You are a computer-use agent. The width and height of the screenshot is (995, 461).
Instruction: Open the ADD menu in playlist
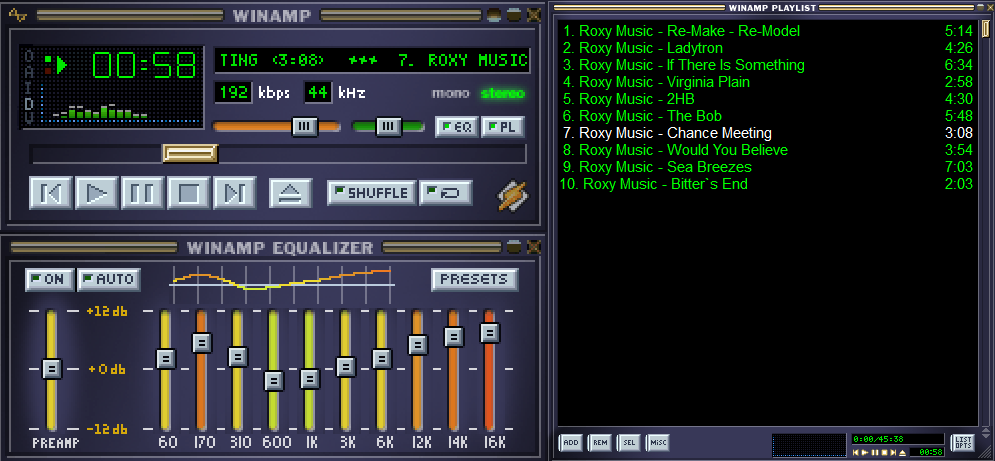tap(570, 442)
